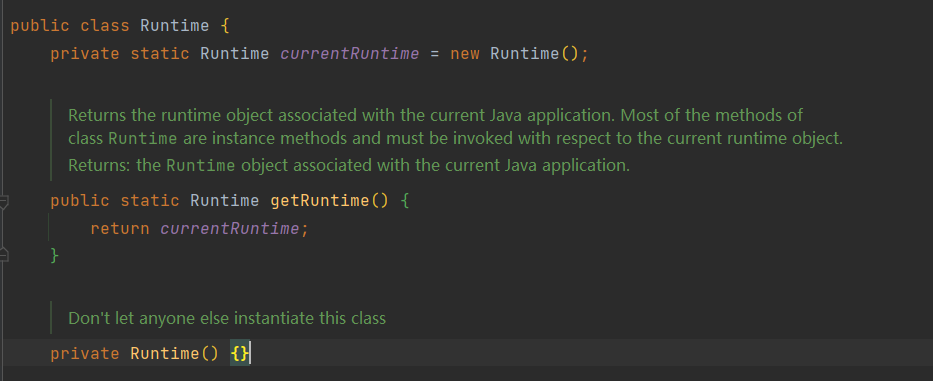Click opening brace after 'class Runtime'
933x381 pixels.
(x=224, y=26)
